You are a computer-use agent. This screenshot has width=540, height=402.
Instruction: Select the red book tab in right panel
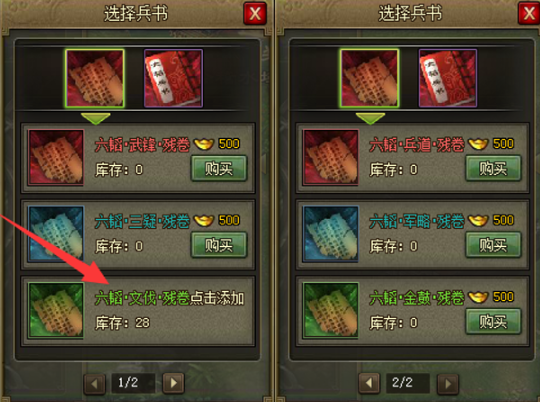[448, 78]
